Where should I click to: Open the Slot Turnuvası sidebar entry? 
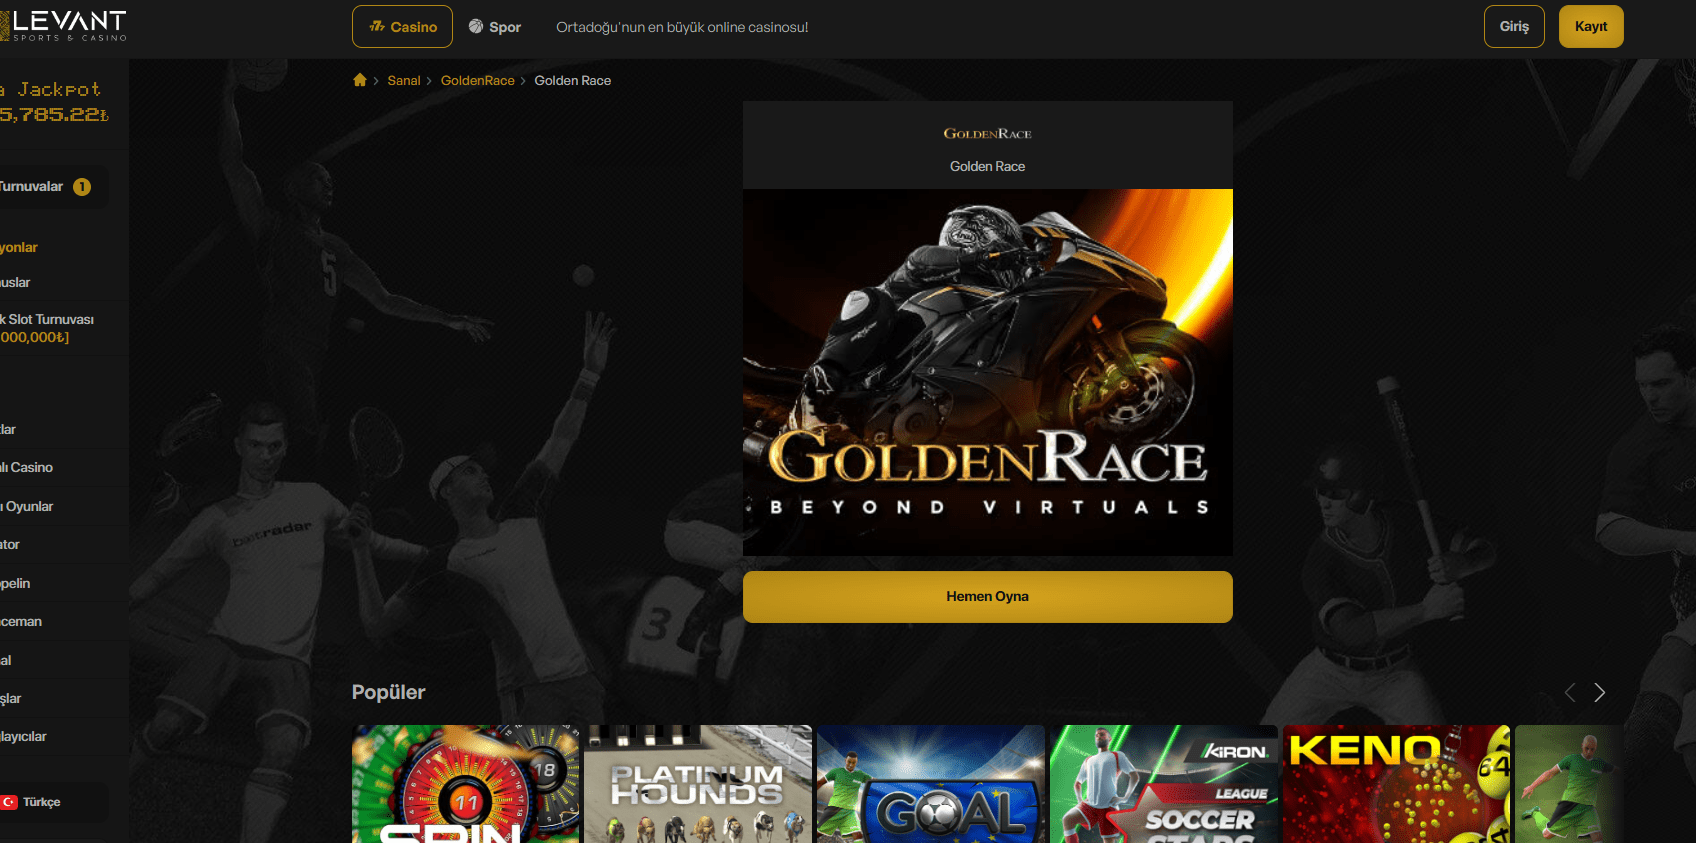47,328
